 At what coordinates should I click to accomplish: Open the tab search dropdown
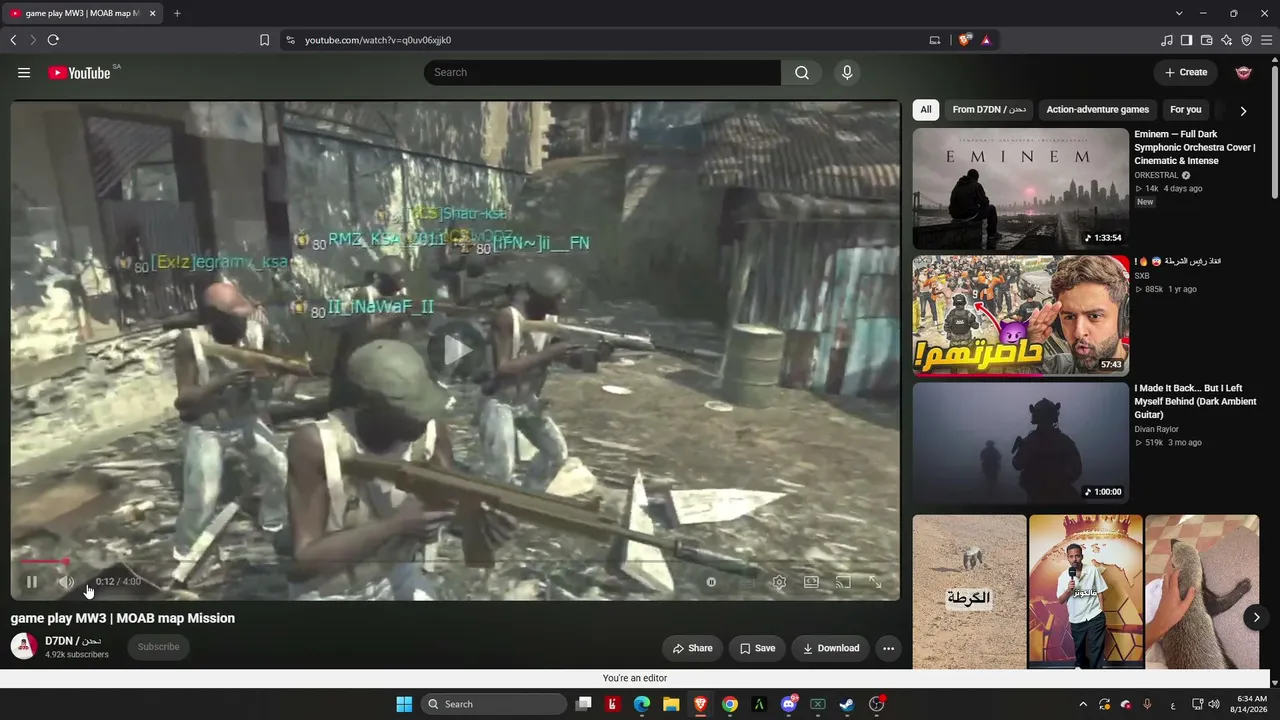click(1179, 13)
